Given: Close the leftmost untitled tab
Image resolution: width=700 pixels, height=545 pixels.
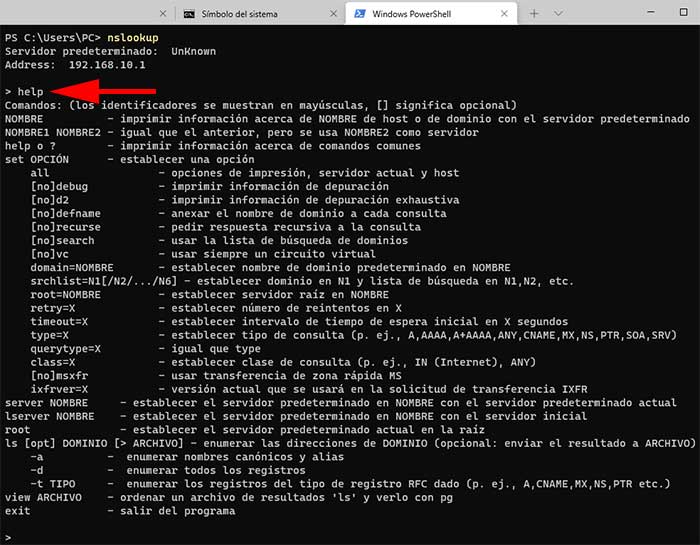Looking at the screenshot, I should [163, 14].
